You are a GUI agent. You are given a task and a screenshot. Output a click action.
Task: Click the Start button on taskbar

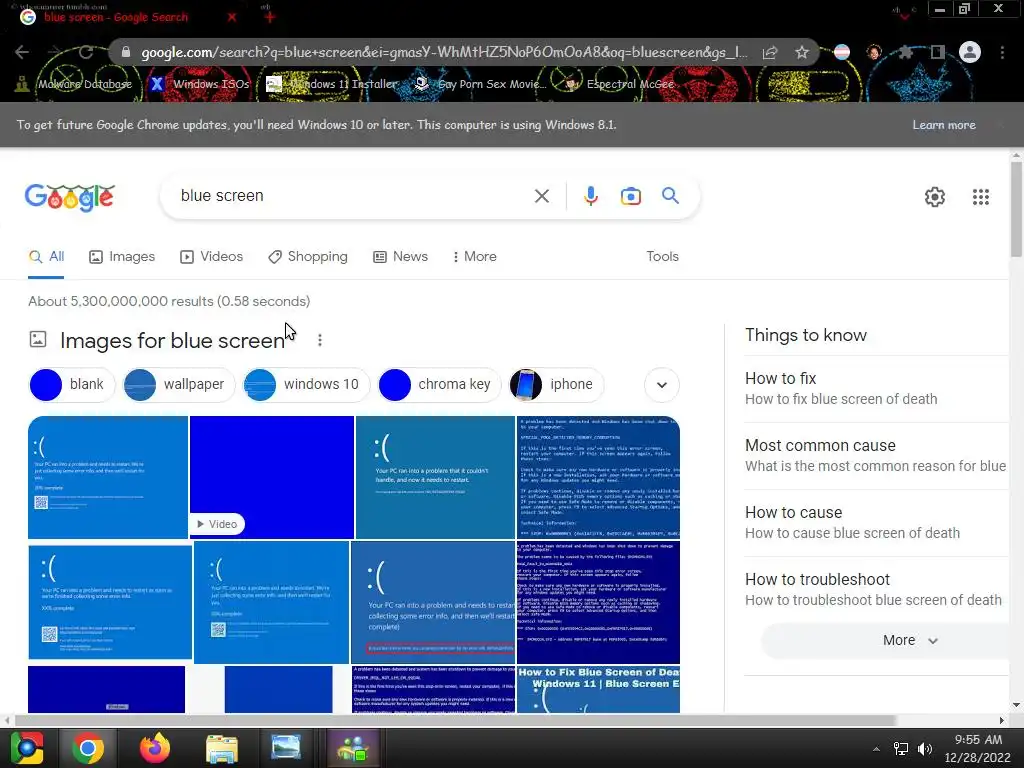27,748
